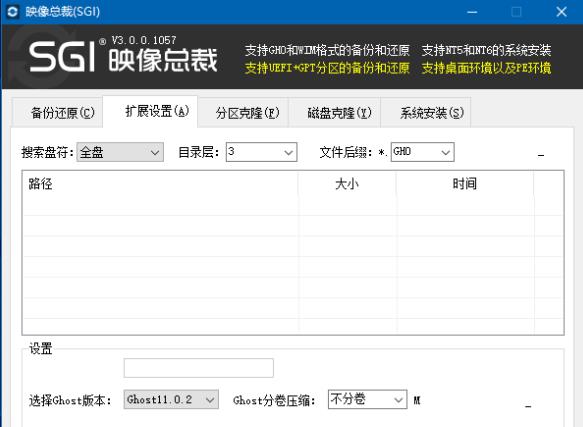
Task: Sort the list by 大小 column header
Action: 347,184
